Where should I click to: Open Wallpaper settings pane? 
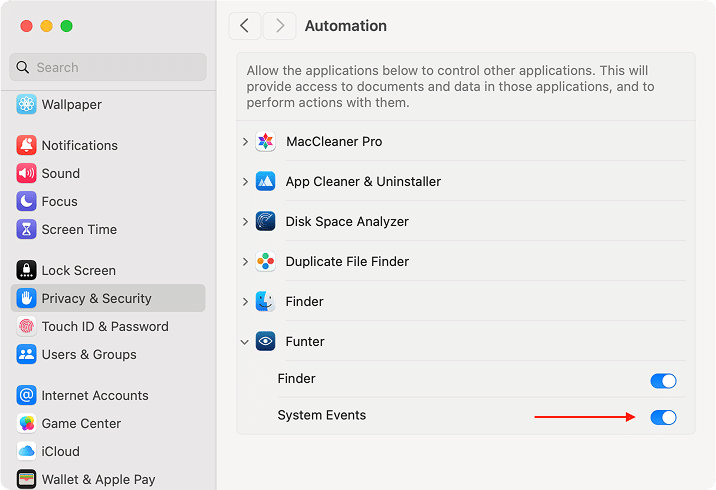tap(108, 104)
